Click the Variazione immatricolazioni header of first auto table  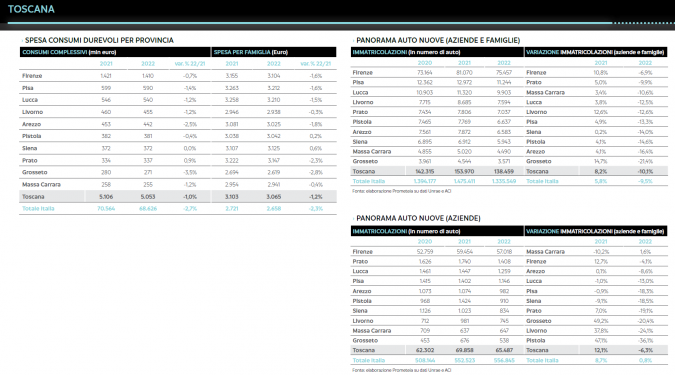(x=596, y=52)
